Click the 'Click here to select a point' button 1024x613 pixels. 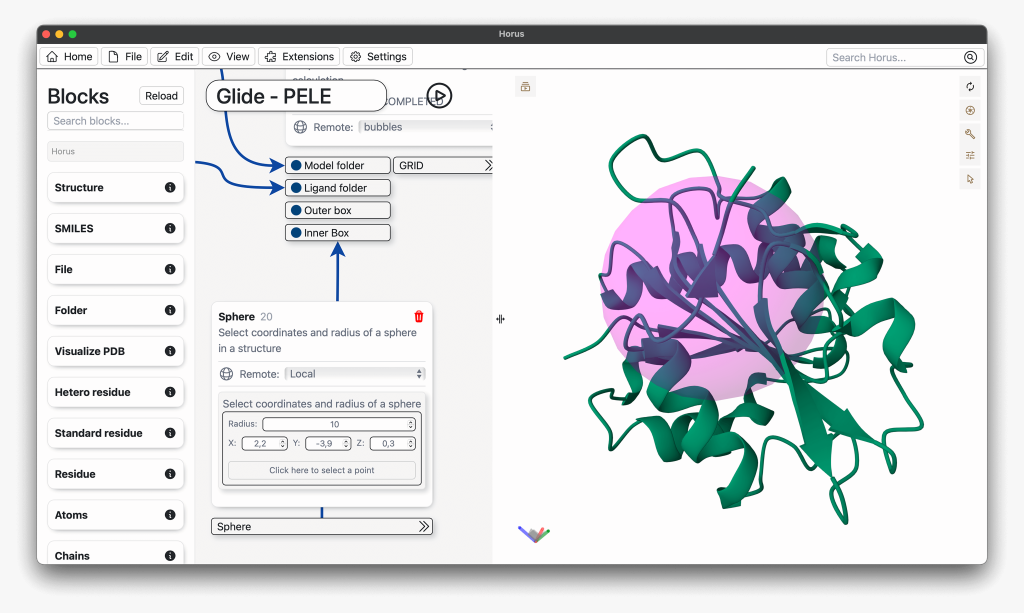pos(321,470)
